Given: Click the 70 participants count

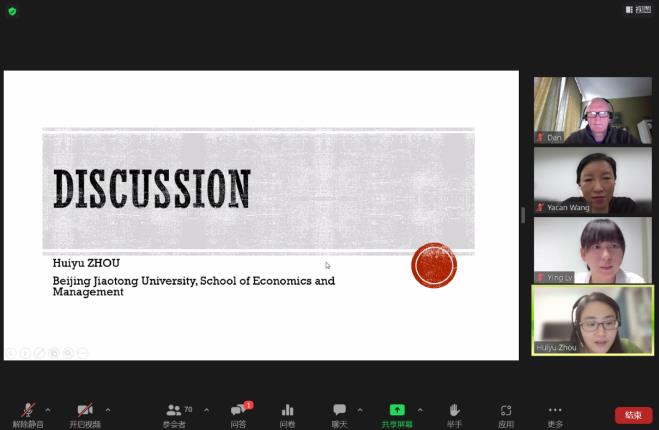Looking at the screenshot, I should click(188, 409).
